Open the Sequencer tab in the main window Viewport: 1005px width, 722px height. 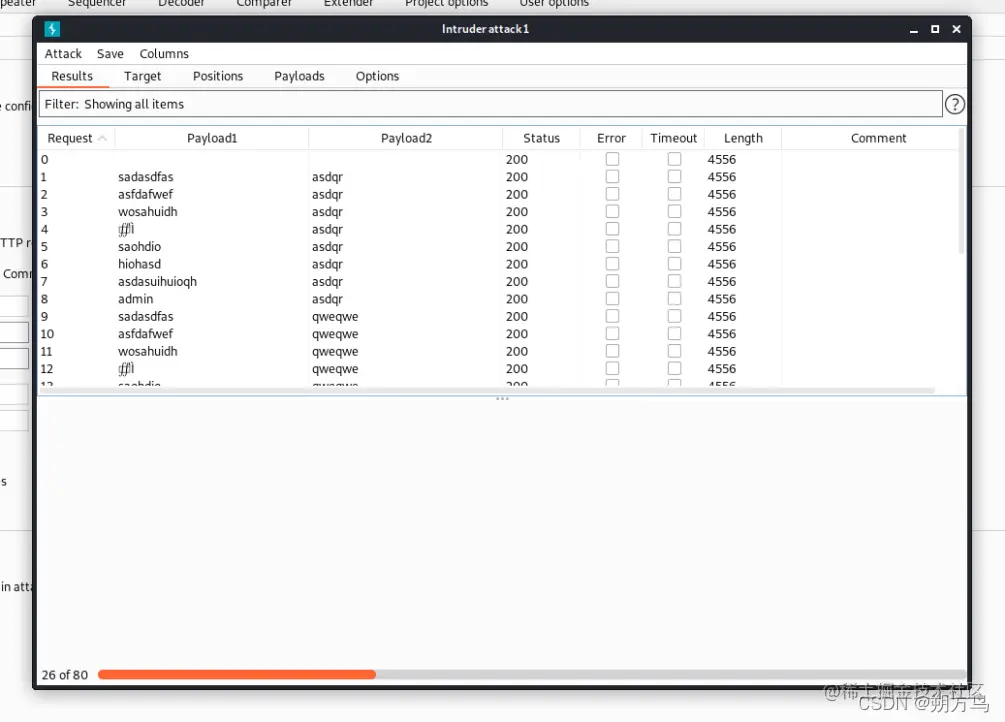(x=97, y=4)
